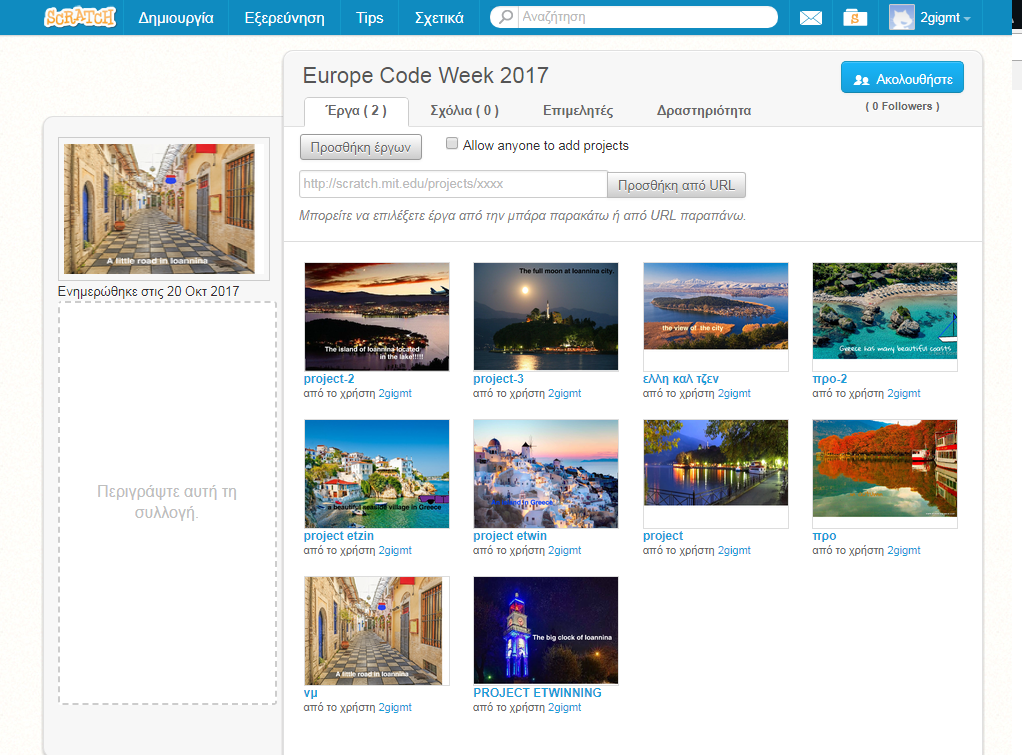The width and height of the screenshot is (1022, 755).
Task: Open the Δημιουργία menu
Action: click(176, 18)
